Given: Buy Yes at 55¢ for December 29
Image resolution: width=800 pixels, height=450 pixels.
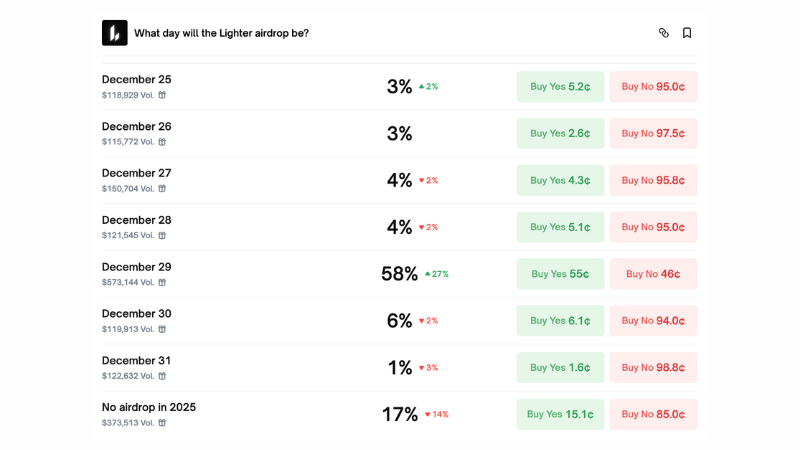Looking at the screenshot, I should (560, 274).
